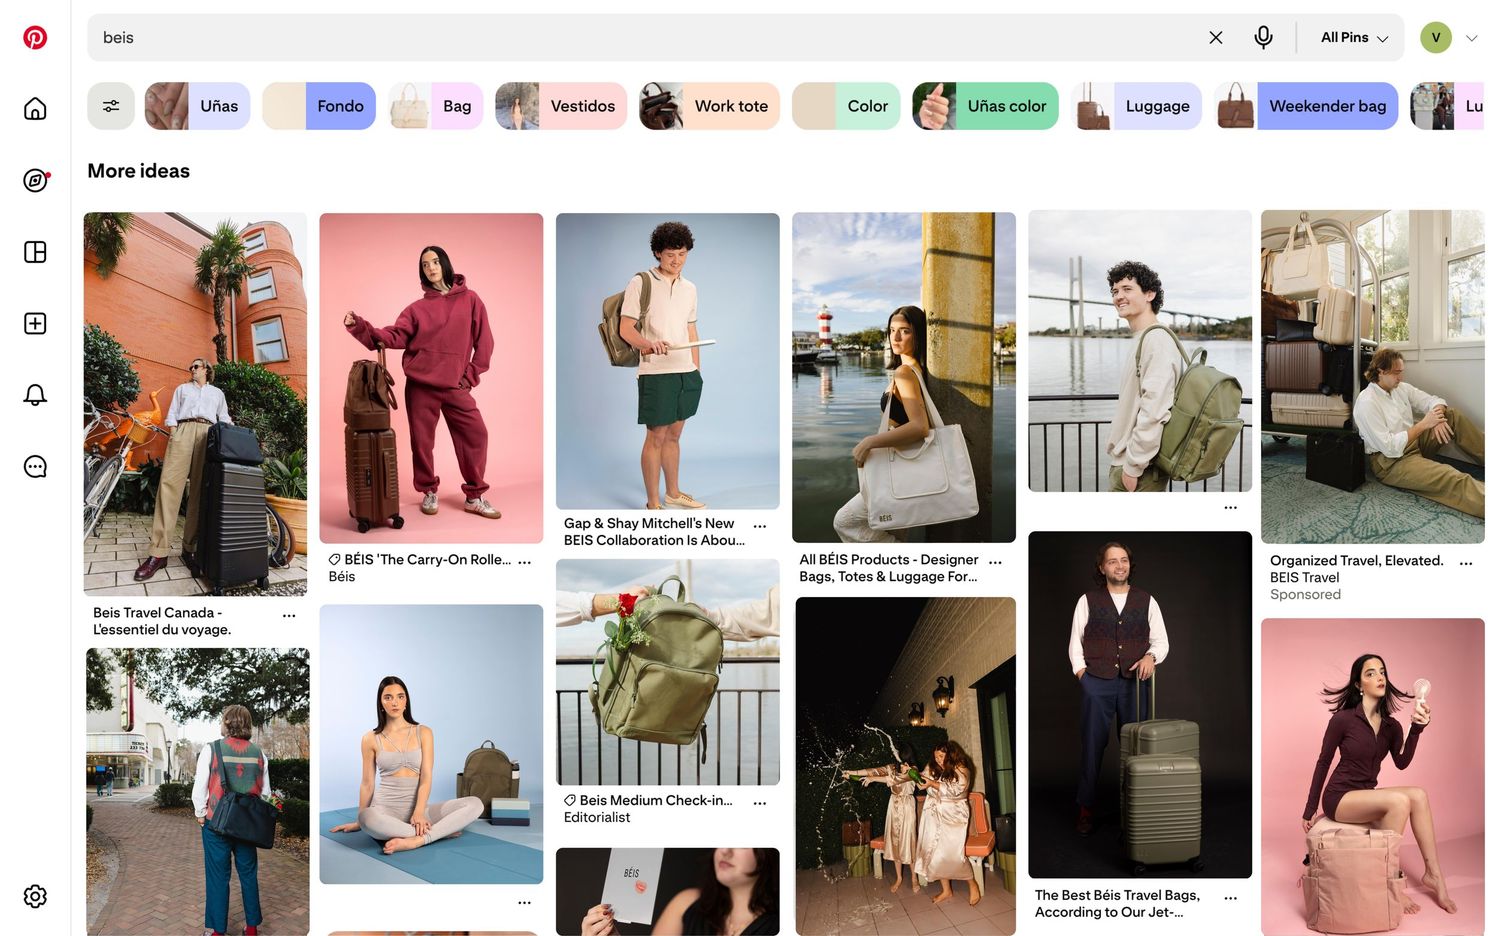Viewport: 1500px width, 936px height.
Task: Open the green backpack with rose image
Action: (668, 672)
